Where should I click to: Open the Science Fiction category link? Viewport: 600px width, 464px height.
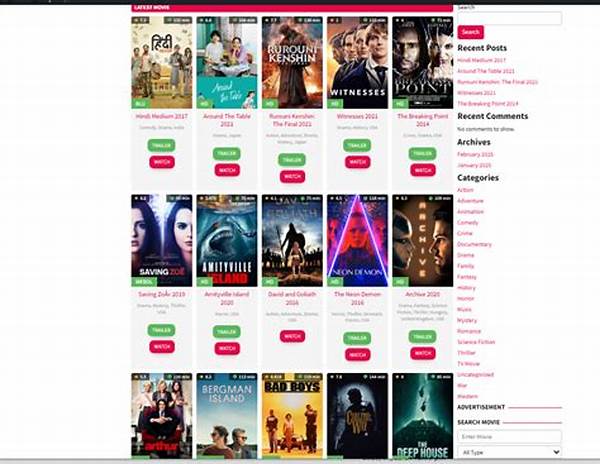[x=476, y=342]
